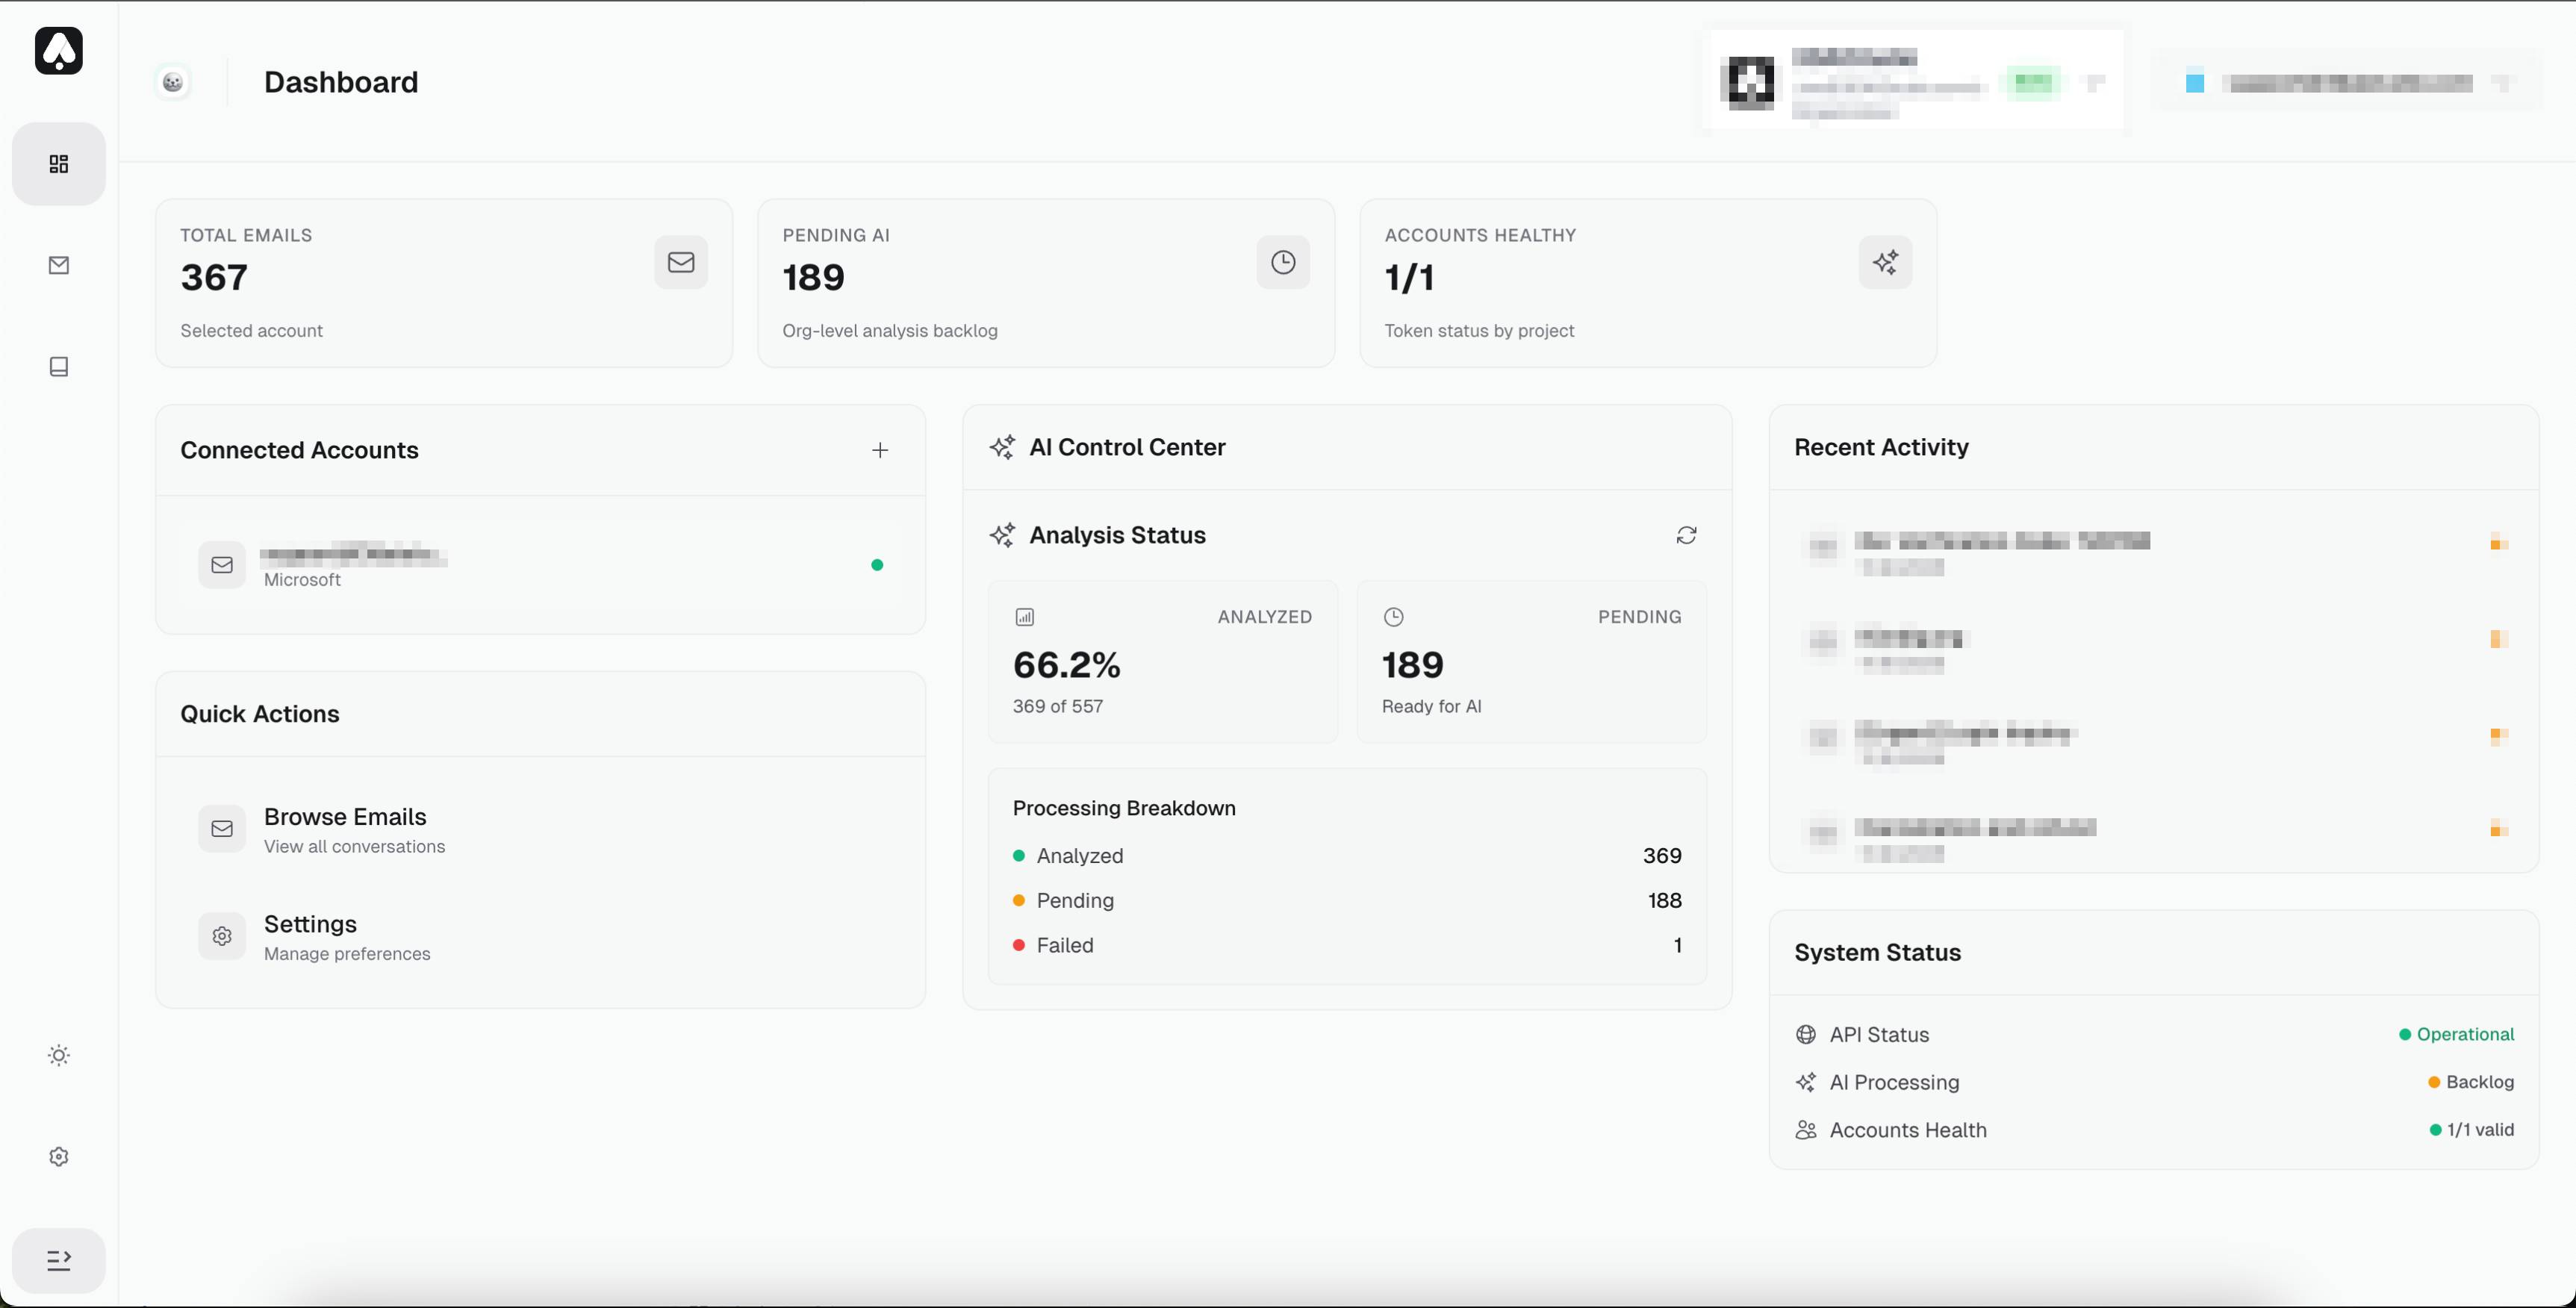Open the notebook section in the sidebar
This screenshot has width=2576, height=1308.
point(59,367)
